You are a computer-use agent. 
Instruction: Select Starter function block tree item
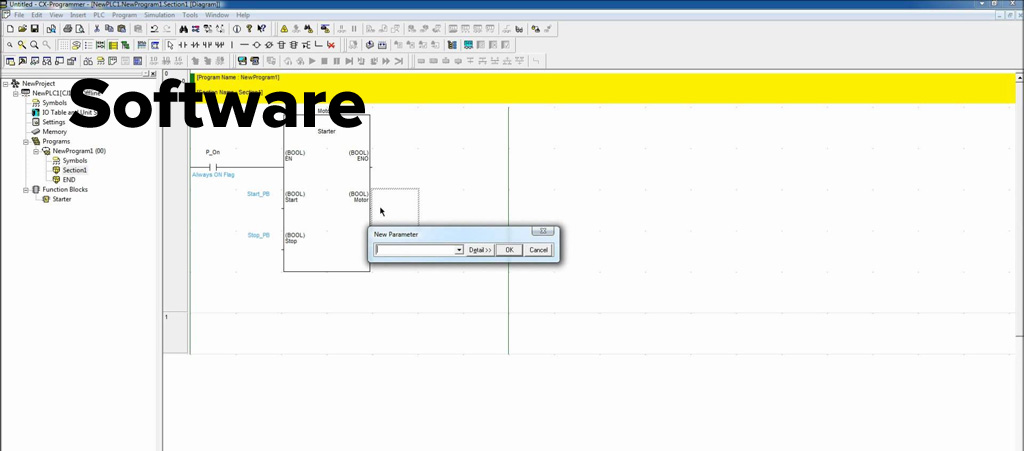pyautogui.click(x=62, y=199)
